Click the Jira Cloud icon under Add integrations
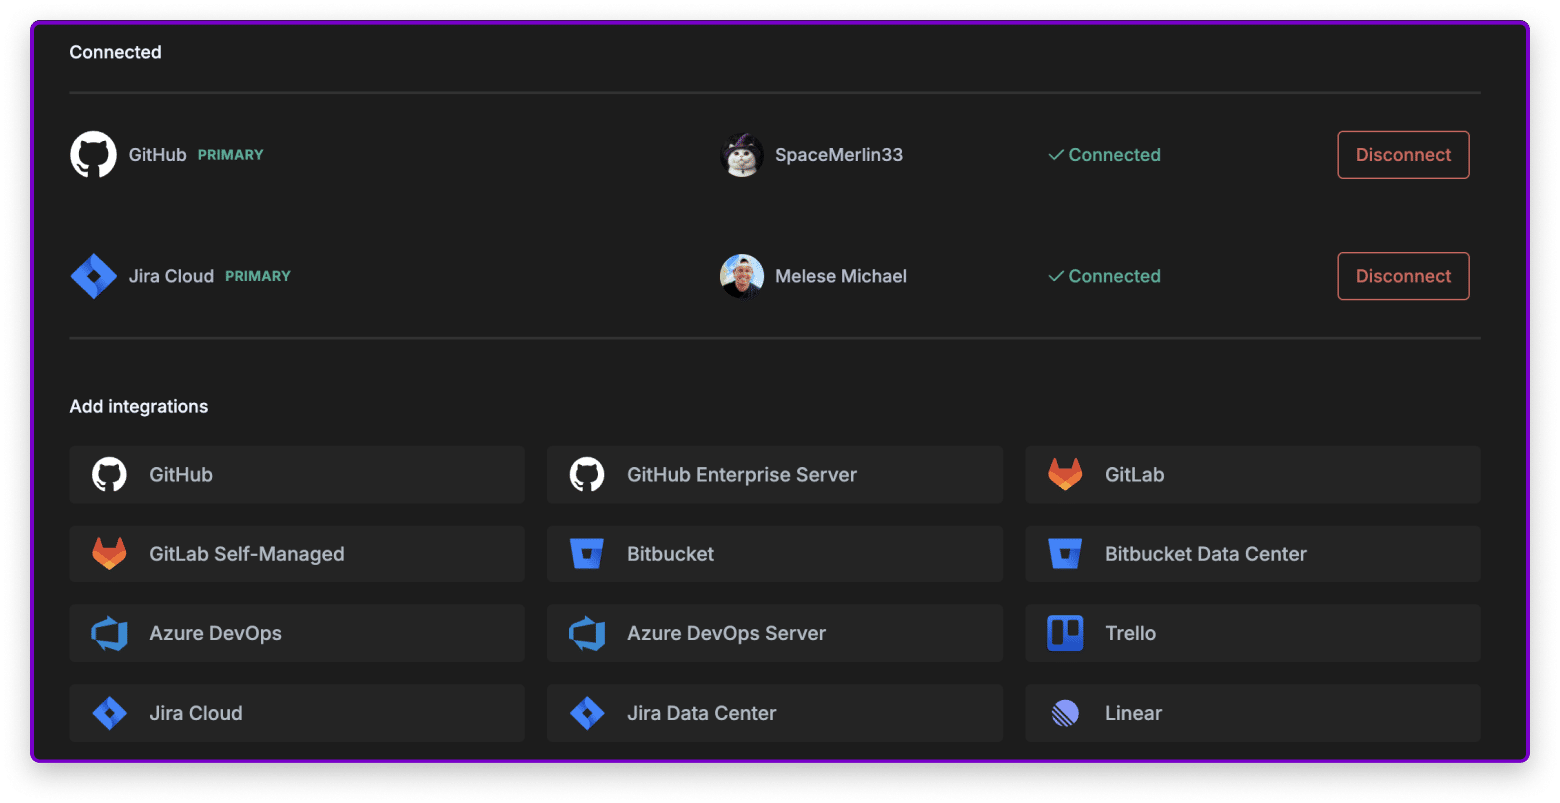Viewport: 1560px width, 803px height. (109, 713)
